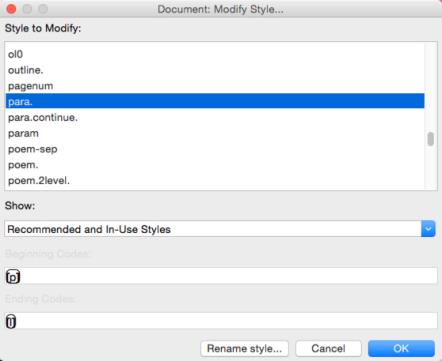Screen dimensions: 442x361
Task: Choose the pagenum style
Action: click(215, 86)
